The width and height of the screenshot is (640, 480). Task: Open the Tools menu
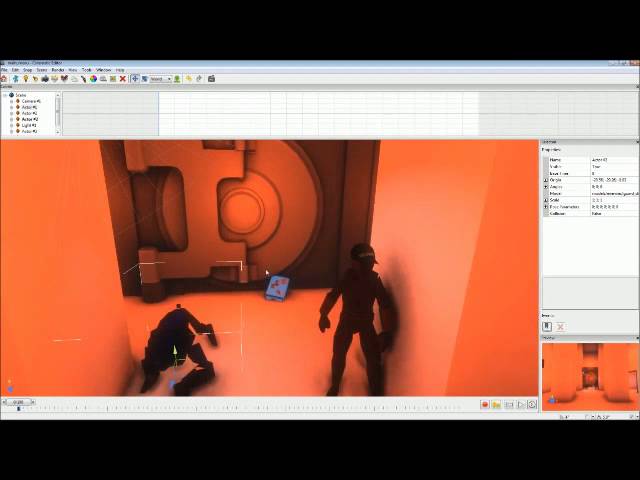[x=87, y=70]
